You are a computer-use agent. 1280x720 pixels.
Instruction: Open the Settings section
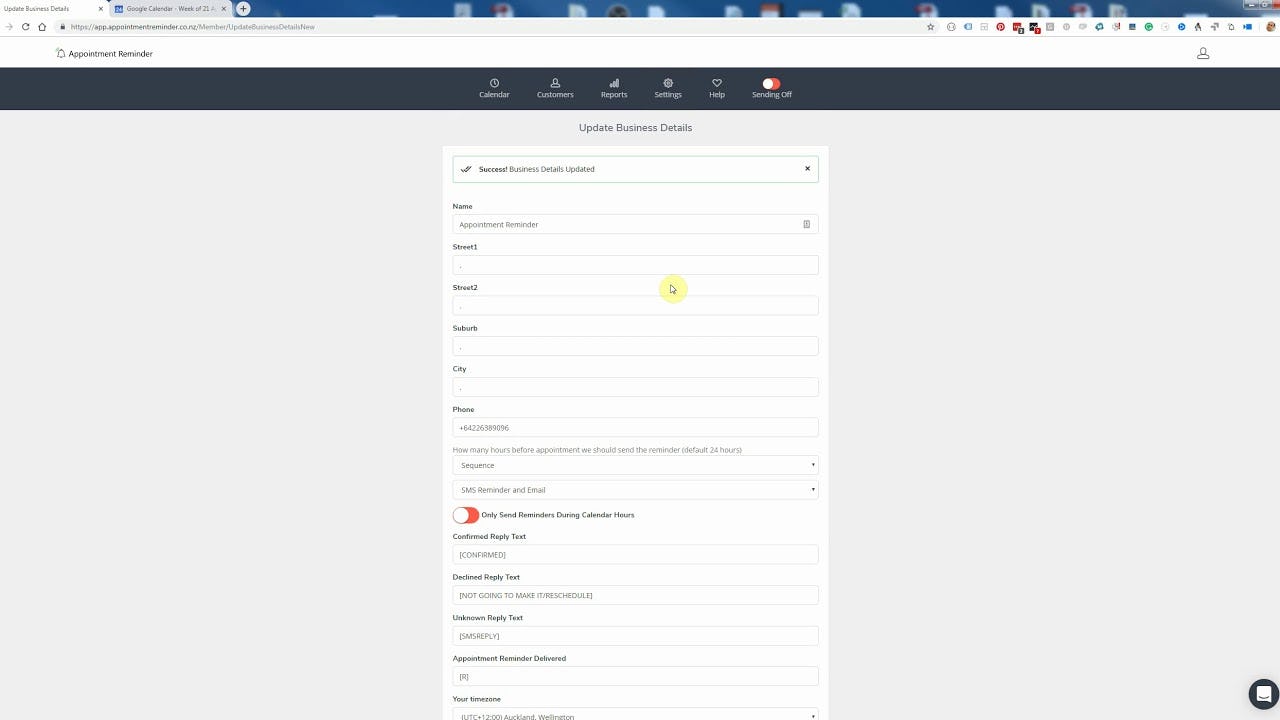coord(667,88)
